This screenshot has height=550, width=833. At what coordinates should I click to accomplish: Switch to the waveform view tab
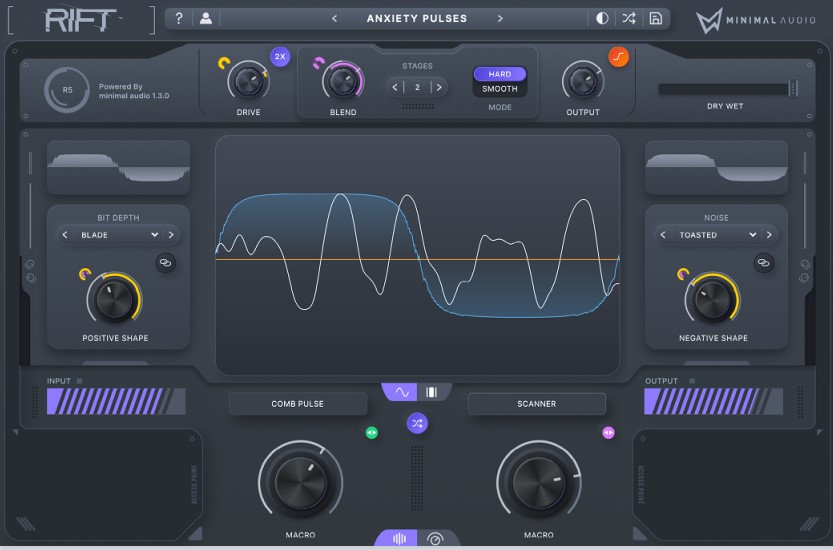click(x=402, y=392)
